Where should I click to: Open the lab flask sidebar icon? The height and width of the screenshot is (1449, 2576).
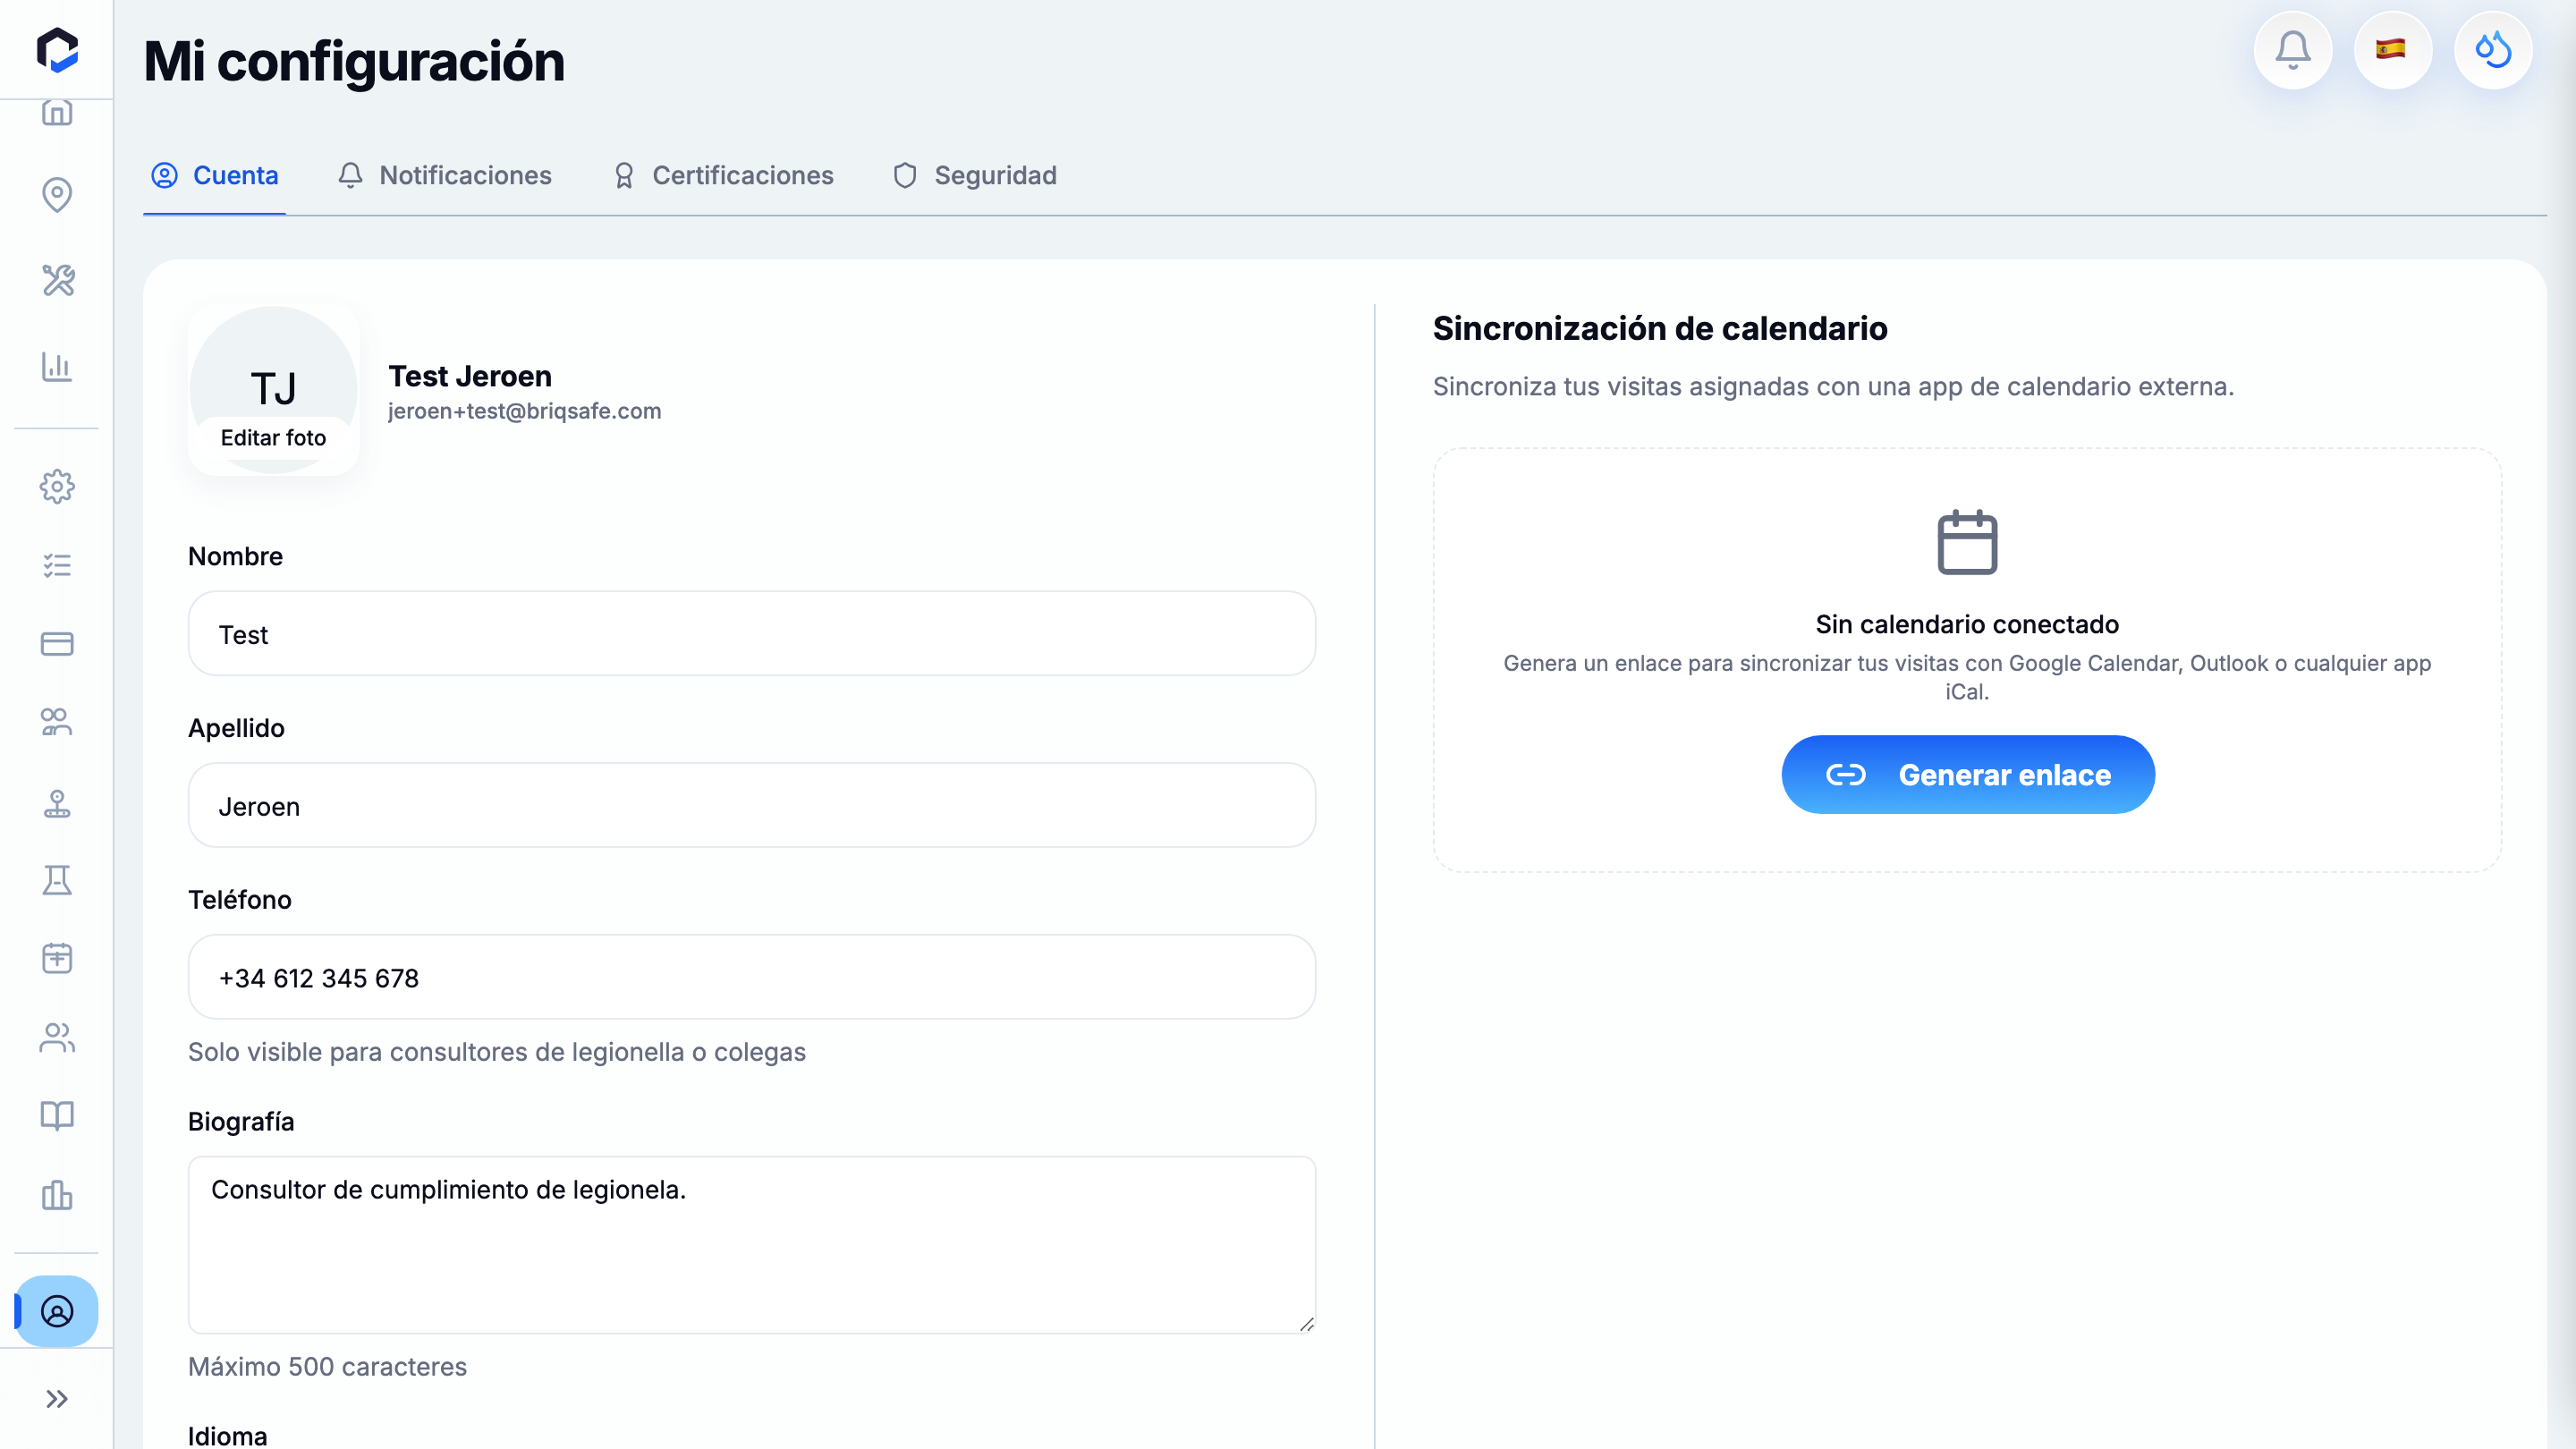[57, 880]
